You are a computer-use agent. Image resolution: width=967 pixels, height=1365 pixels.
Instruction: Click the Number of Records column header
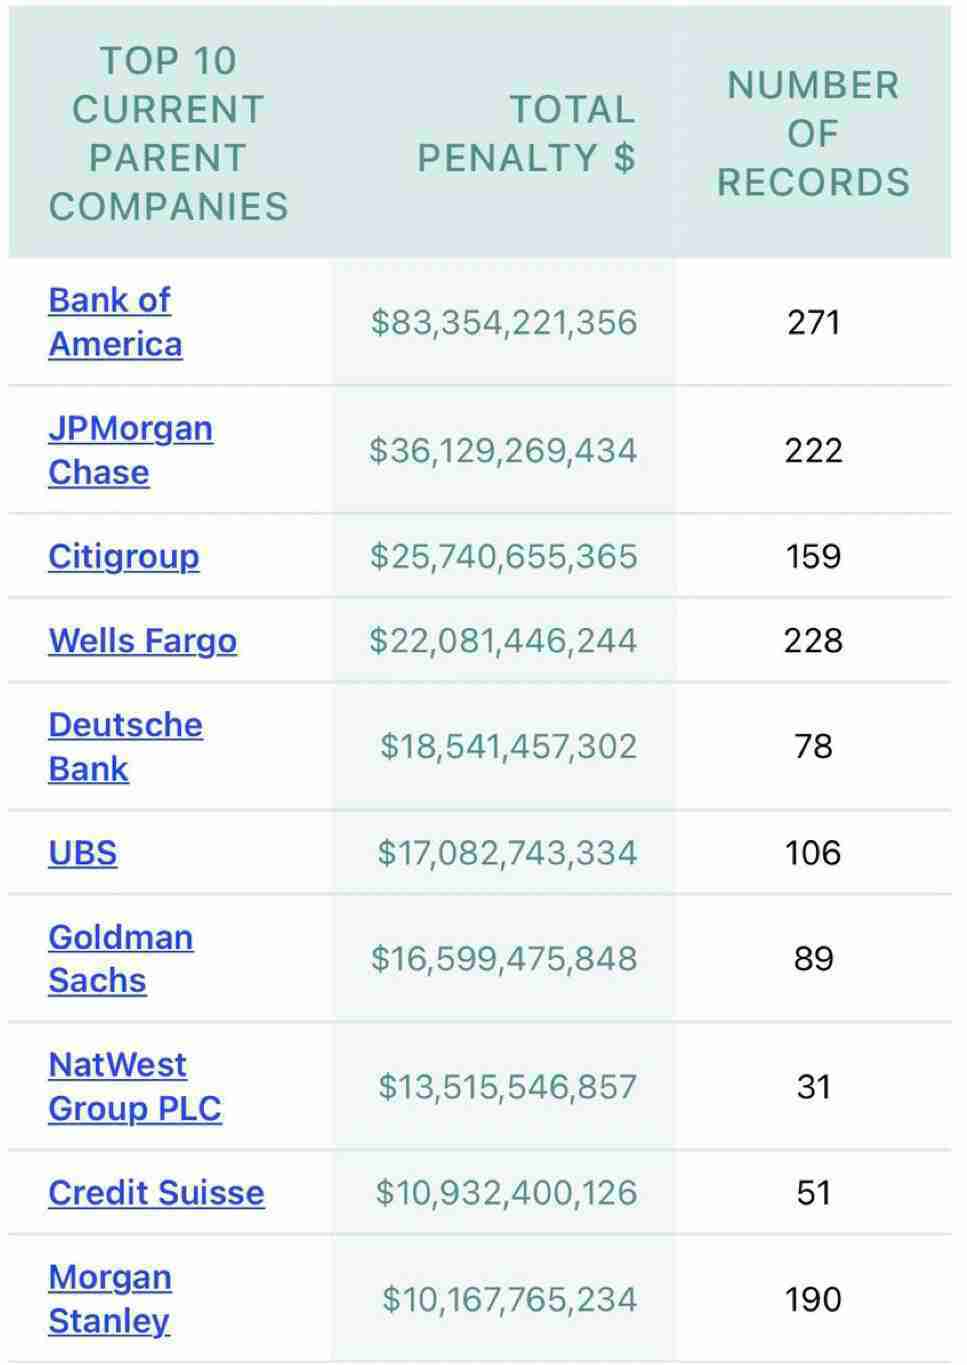(x=813, y=134)
